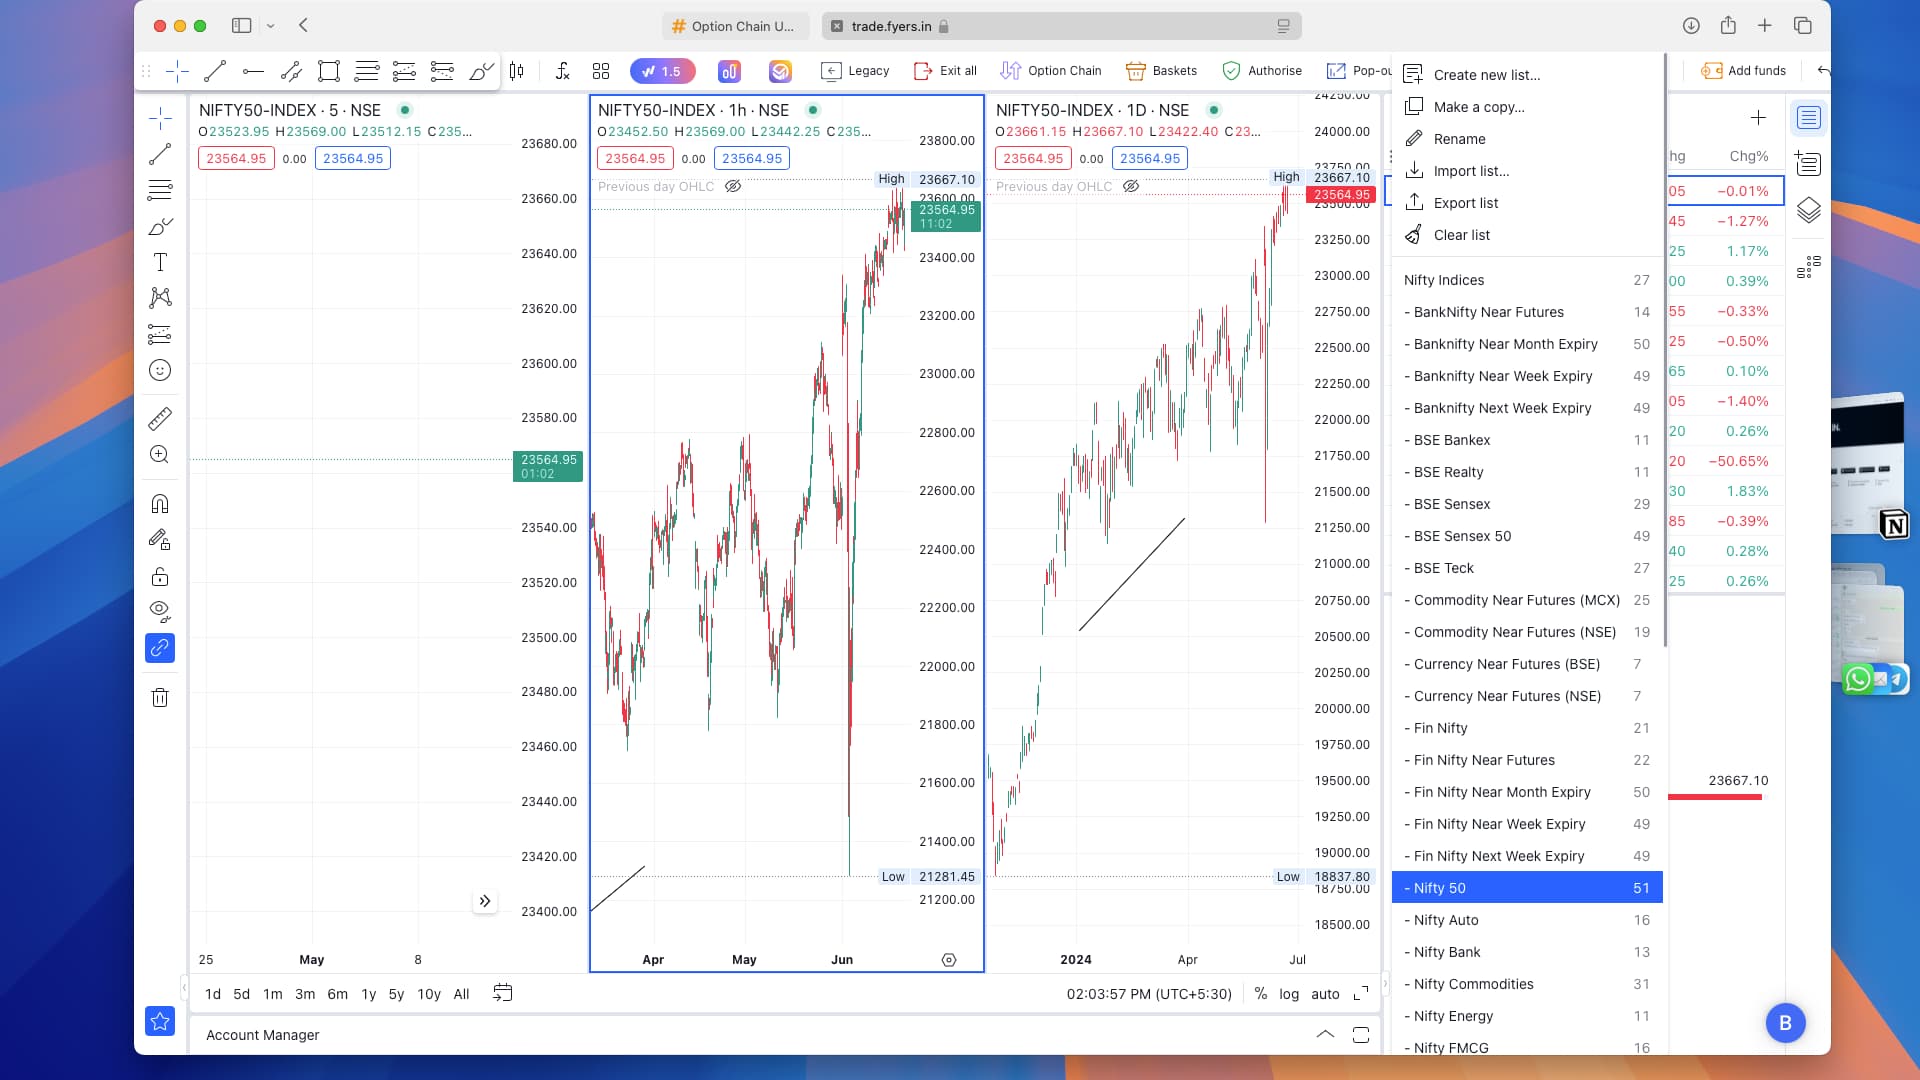The width and height of the screenshot is (1920, 1080).
Task: Open the Fibonacci tools in left sidebar
Action: (x=160, y=190)
